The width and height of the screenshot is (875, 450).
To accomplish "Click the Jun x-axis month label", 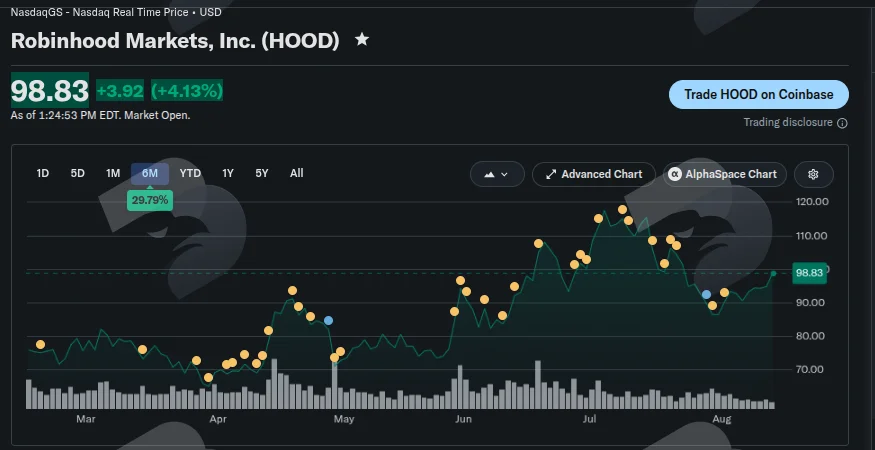I will (463, 419).
